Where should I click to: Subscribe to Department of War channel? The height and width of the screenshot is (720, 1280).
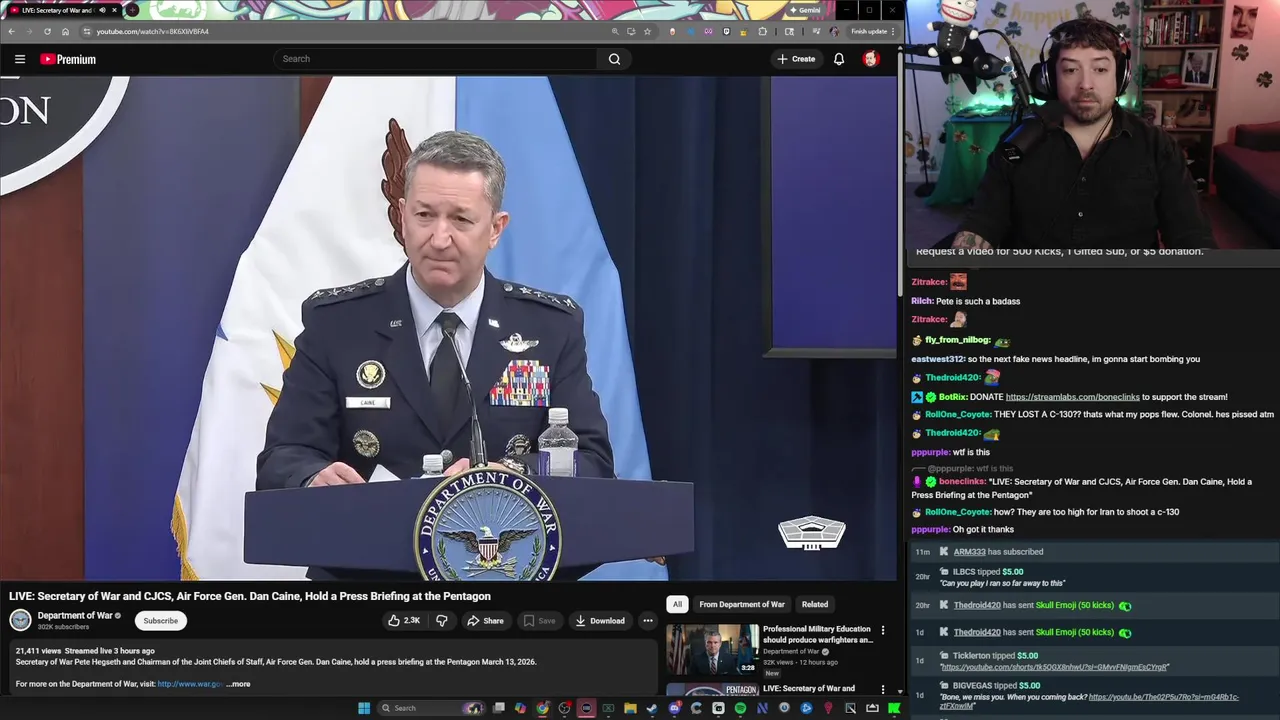160,621
